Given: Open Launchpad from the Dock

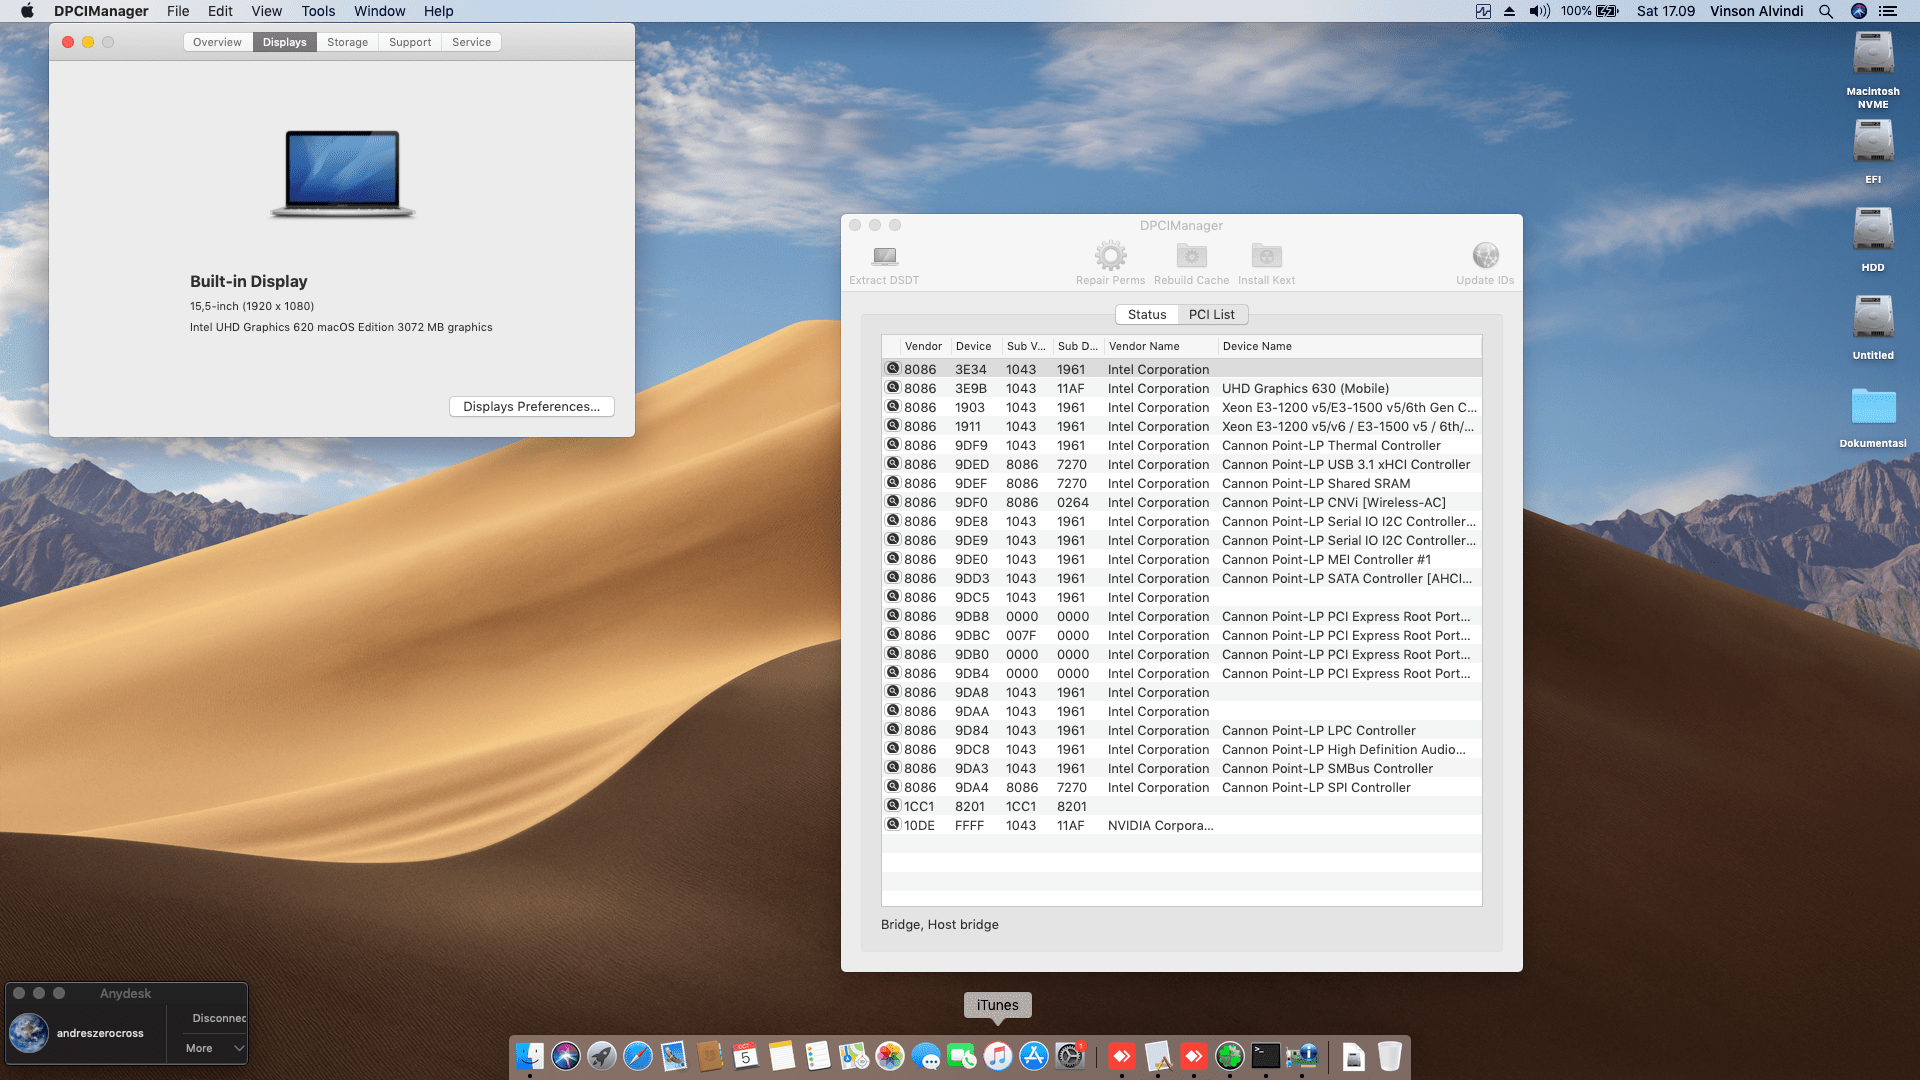Looking at the screenshot, I should click(602, 1056).
